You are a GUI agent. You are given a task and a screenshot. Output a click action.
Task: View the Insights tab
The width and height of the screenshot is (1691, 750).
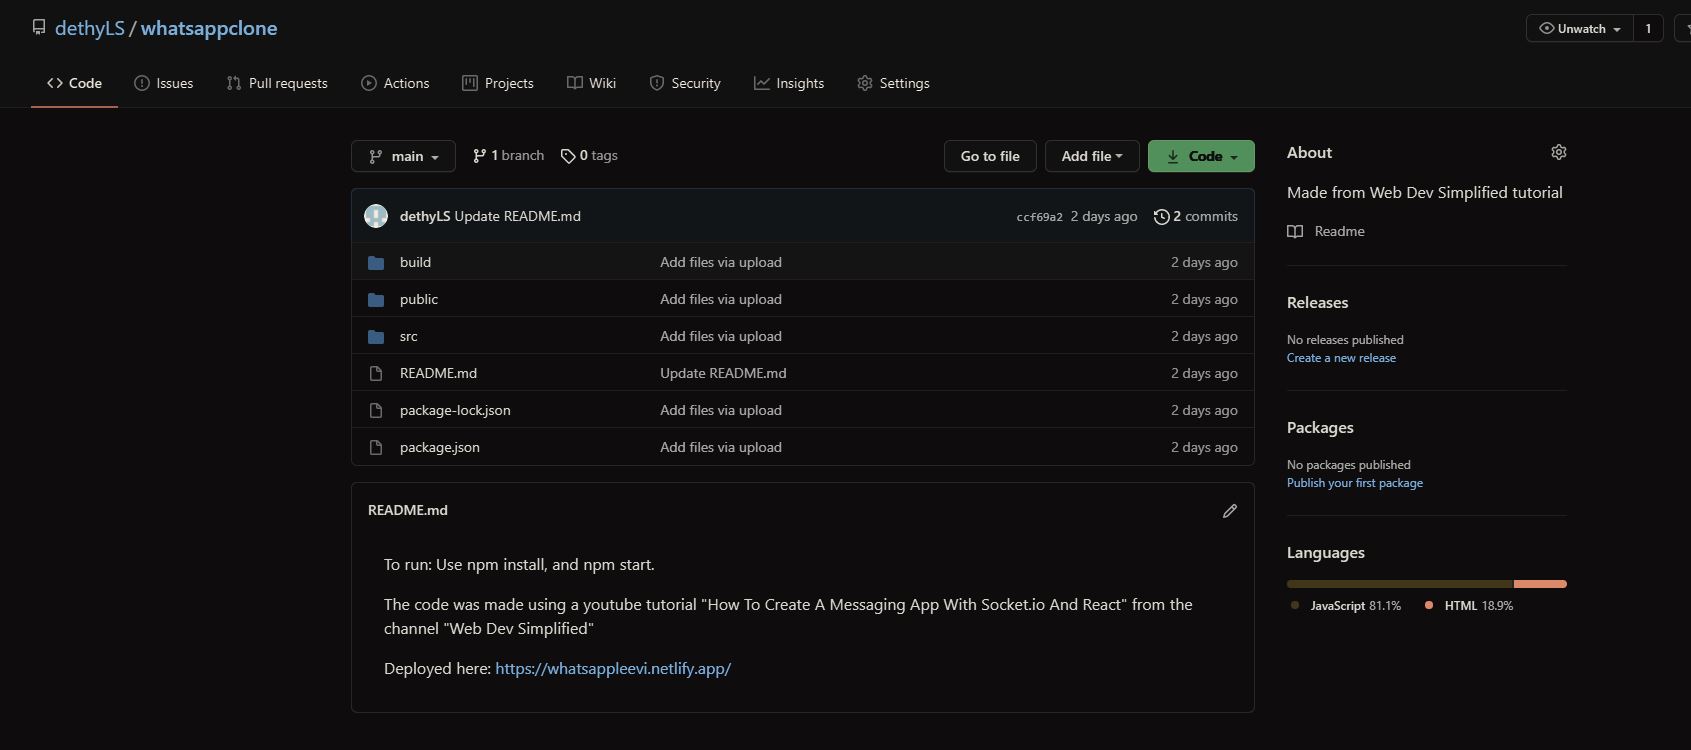point(789,83)
